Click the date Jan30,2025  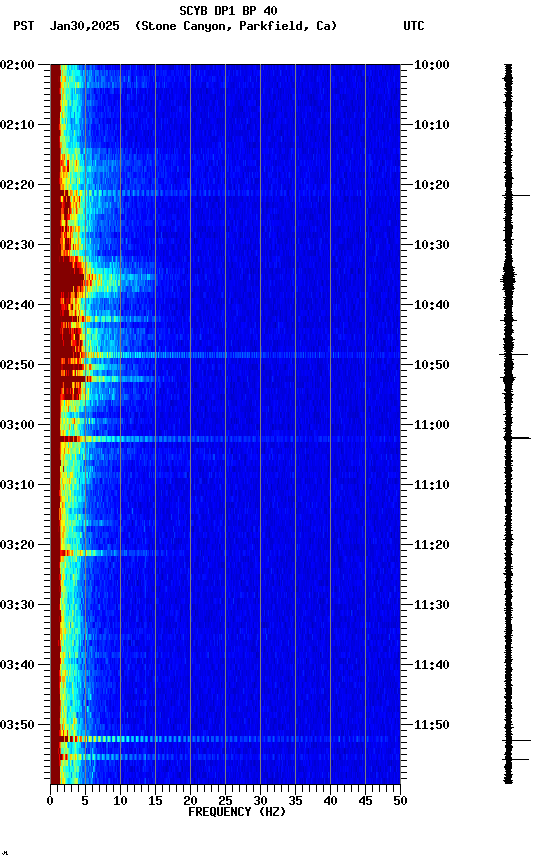pyautogui.click(x=84, y=26)
